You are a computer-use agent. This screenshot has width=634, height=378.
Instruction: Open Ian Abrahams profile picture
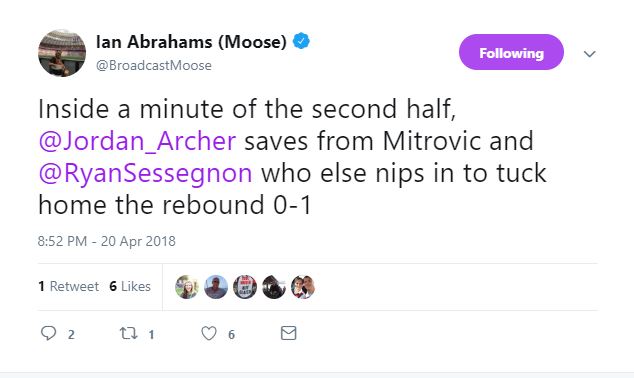click(62, 53)
